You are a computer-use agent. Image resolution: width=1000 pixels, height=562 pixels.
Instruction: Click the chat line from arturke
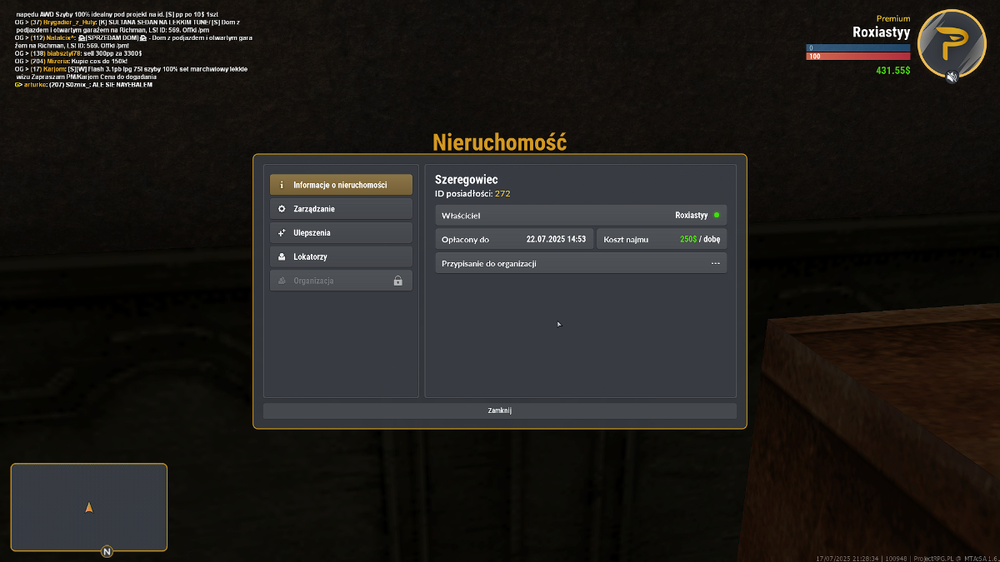point(84,85)
